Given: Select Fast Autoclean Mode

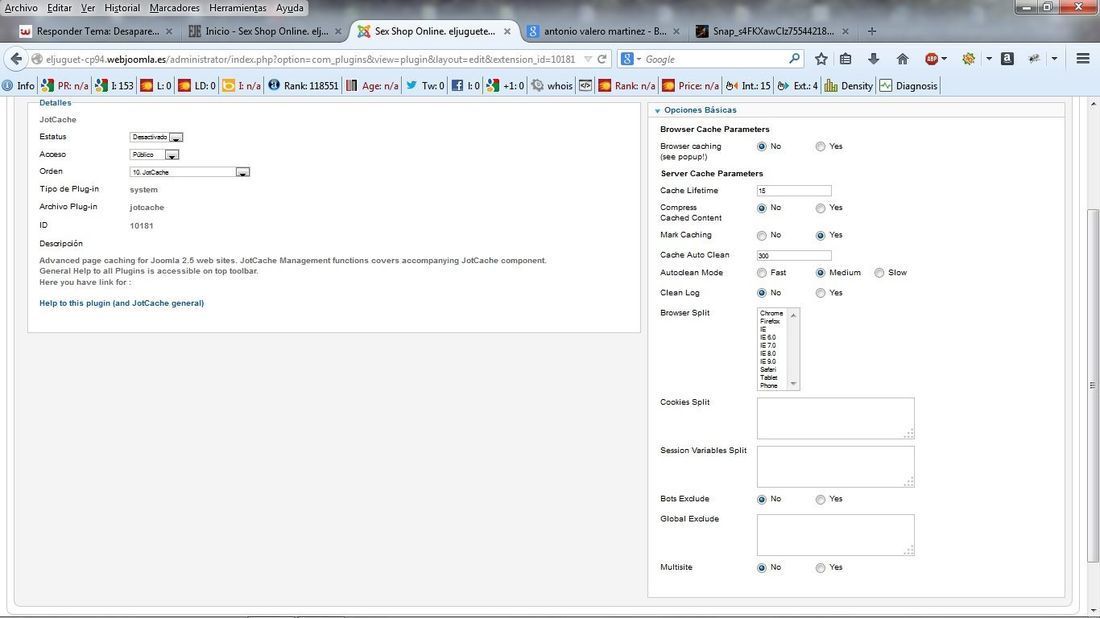Looking at the screenshot, I should pyautogui.click(x=762, y=273).
